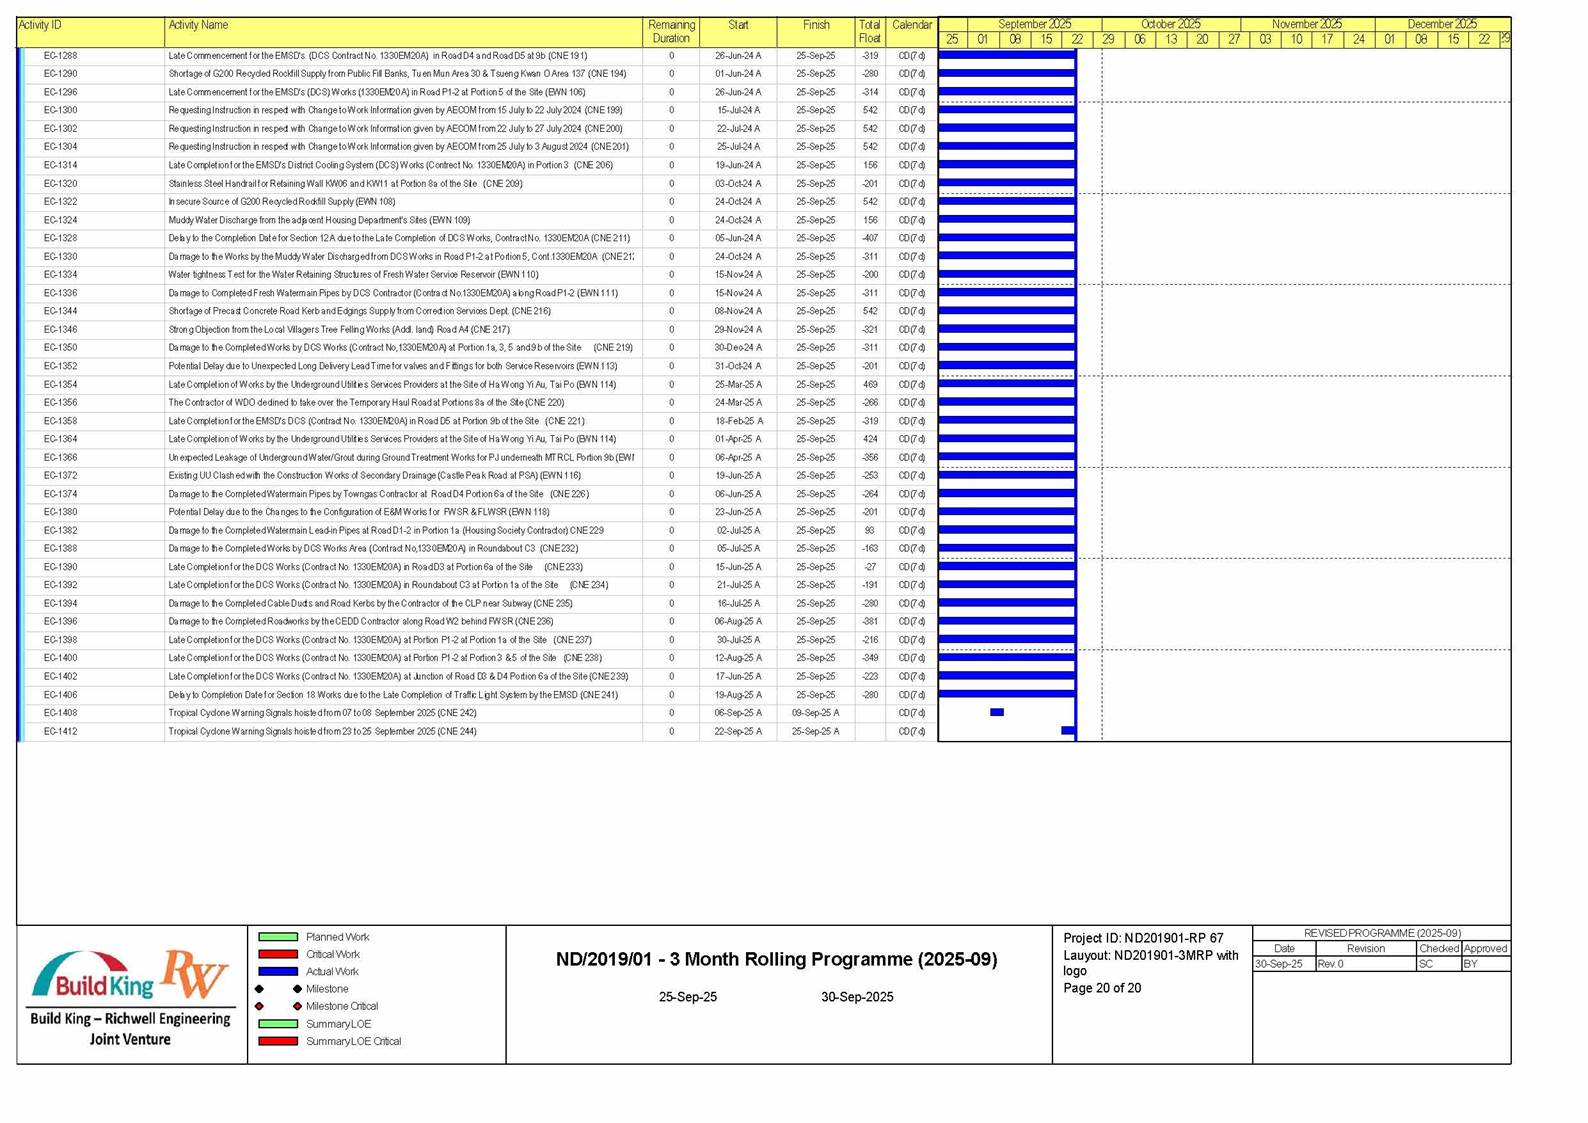
Task: Select the October 2025 timescale header
Action: (1170, 24)
